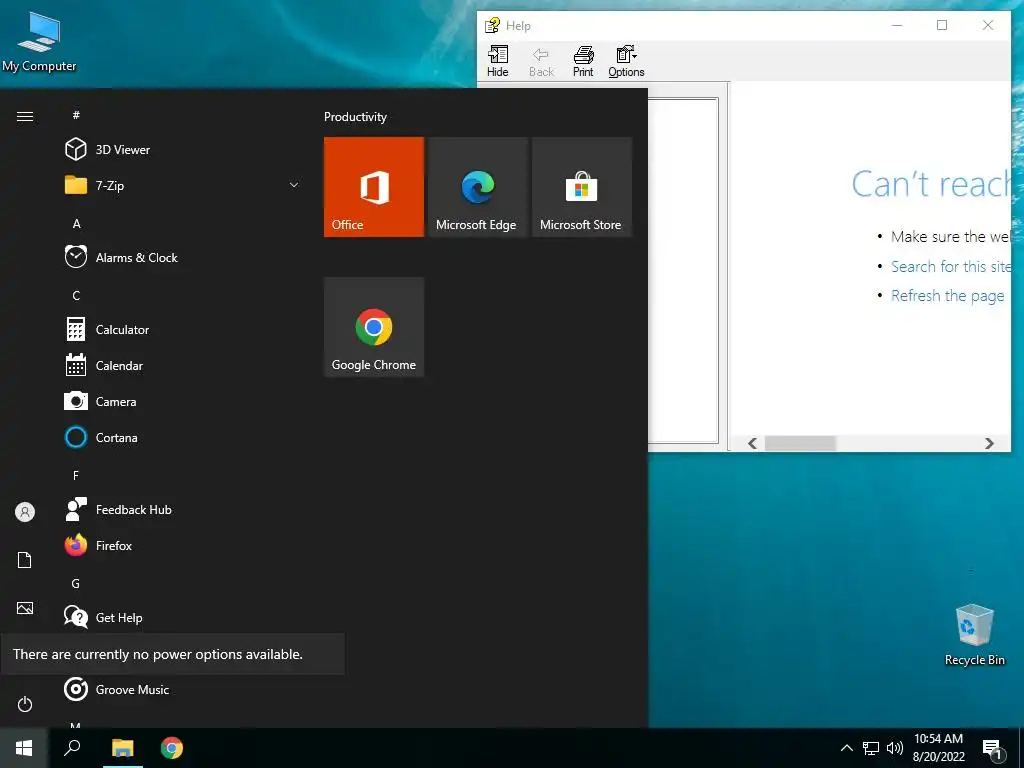Open Groove Music

(183, 690)
